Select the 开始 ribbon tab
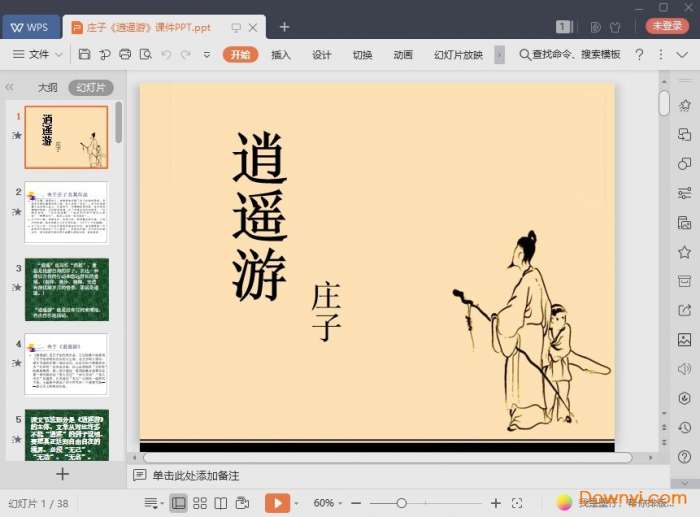 coord(240,54)
